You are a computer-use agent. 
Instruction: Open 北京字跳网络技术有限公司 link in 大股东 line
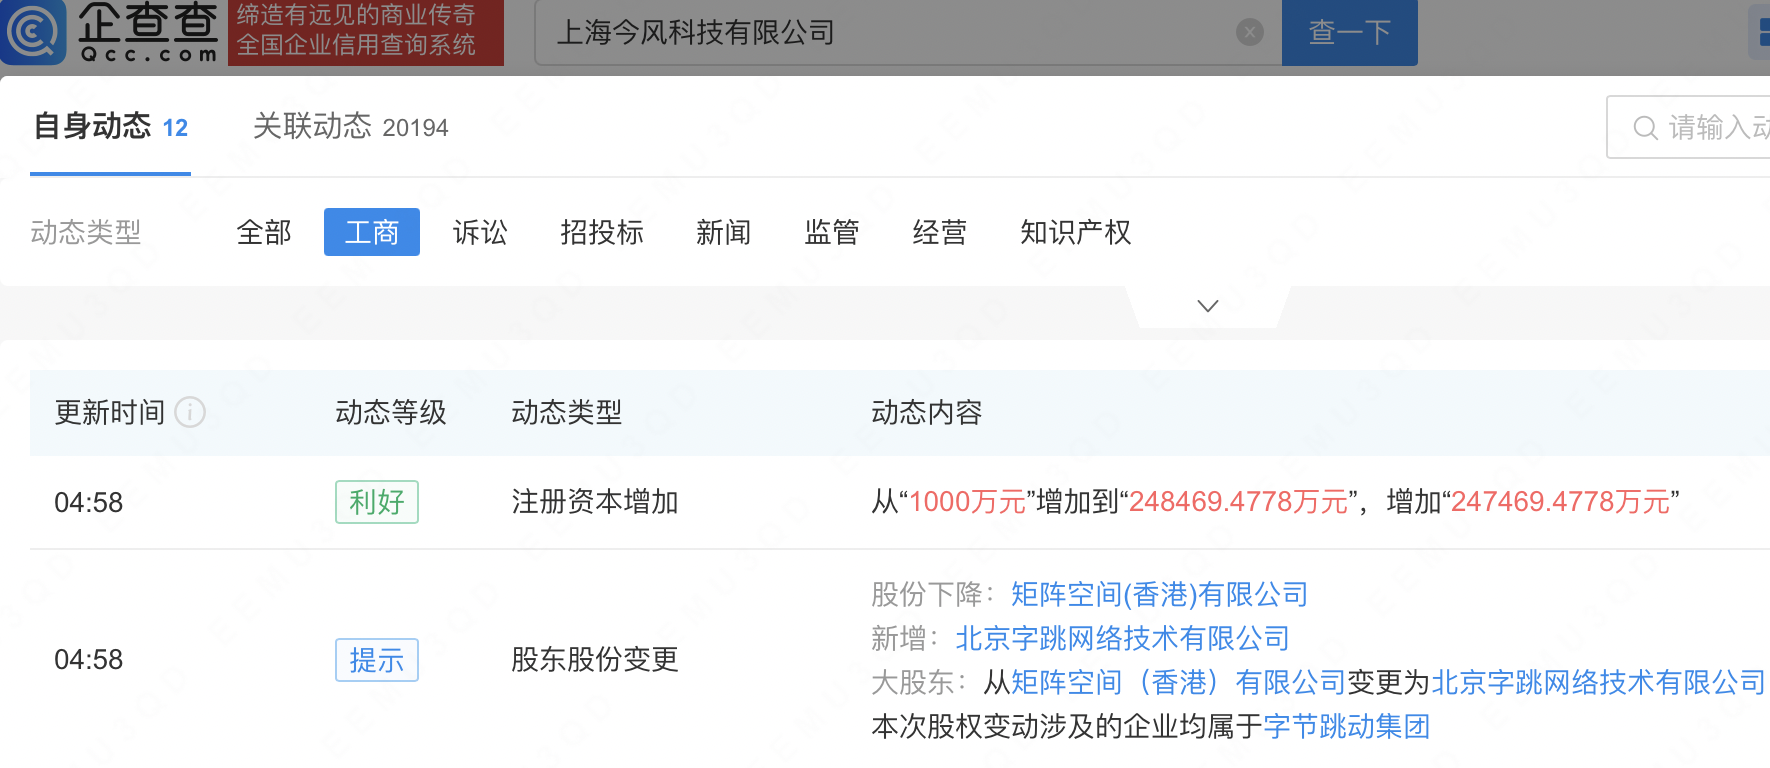click(1598, 682)
